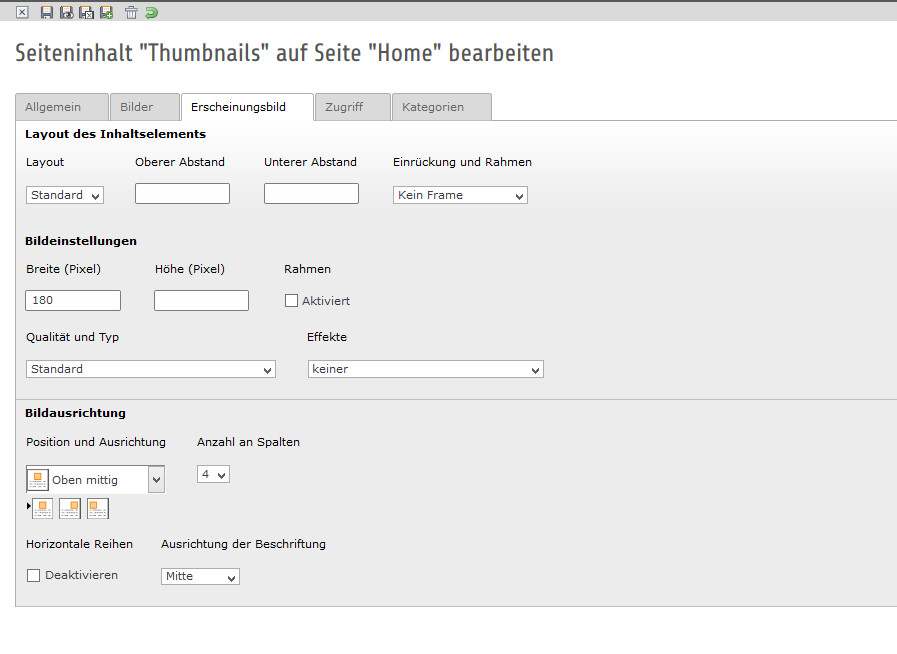
Task: Focus the Breite (Pixel) field containing 180
Action: (73, 300)
